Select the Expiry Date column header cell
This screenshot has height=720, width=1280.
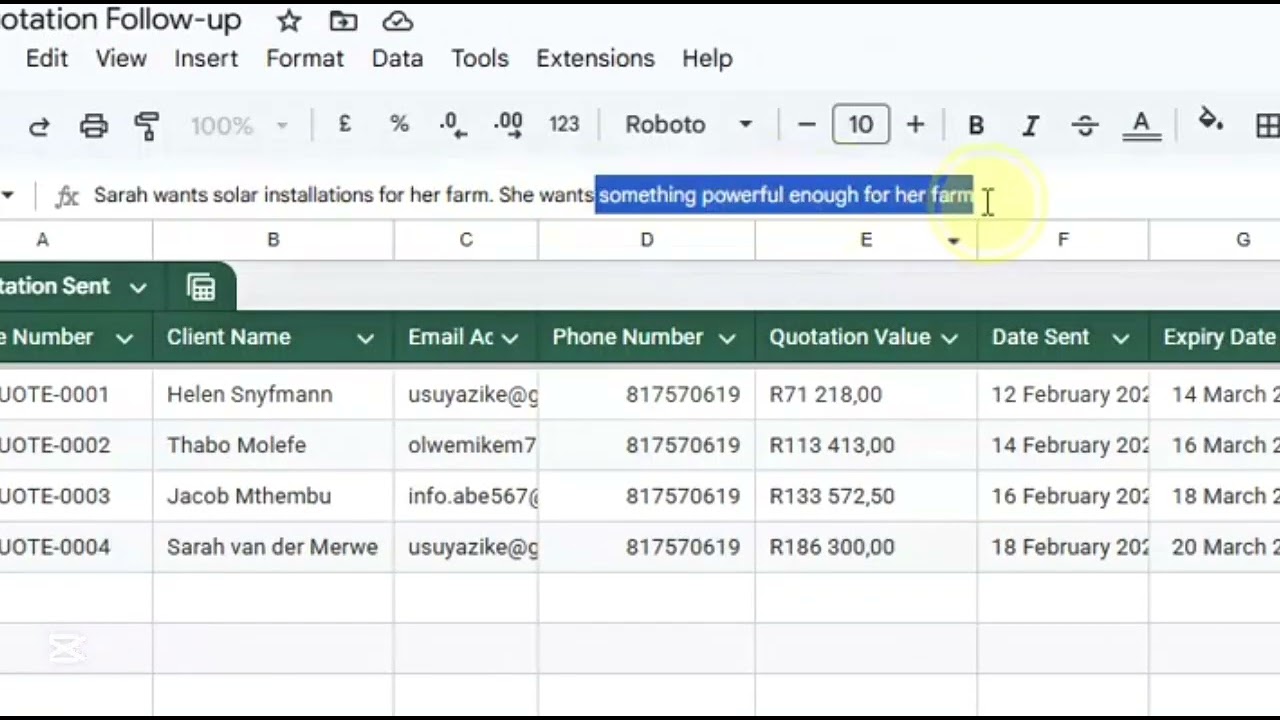point(1215,337)
